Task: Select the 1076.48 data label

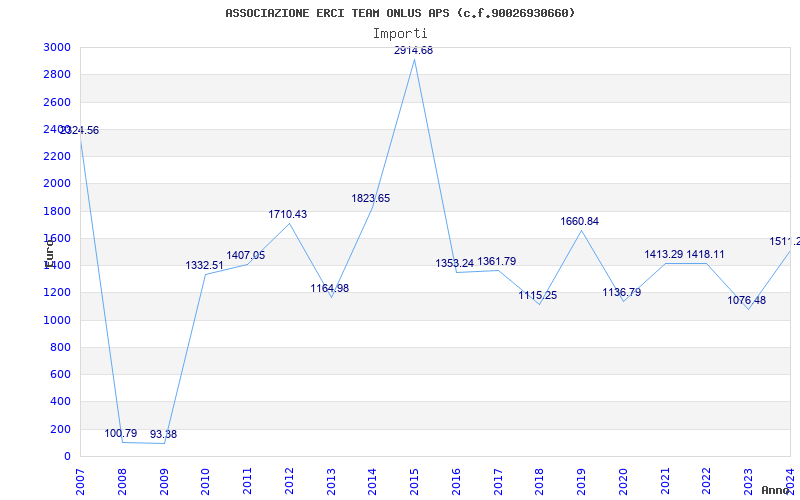Action: (746, 301)
